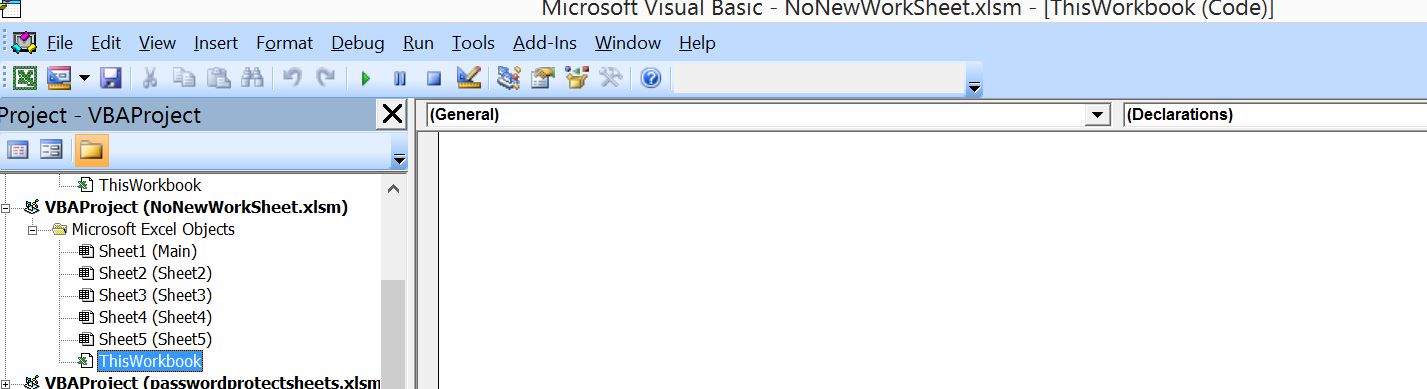Click the Copy icon
The width and height of the screenshot is (1427, 389).
(x=184, y=78)
